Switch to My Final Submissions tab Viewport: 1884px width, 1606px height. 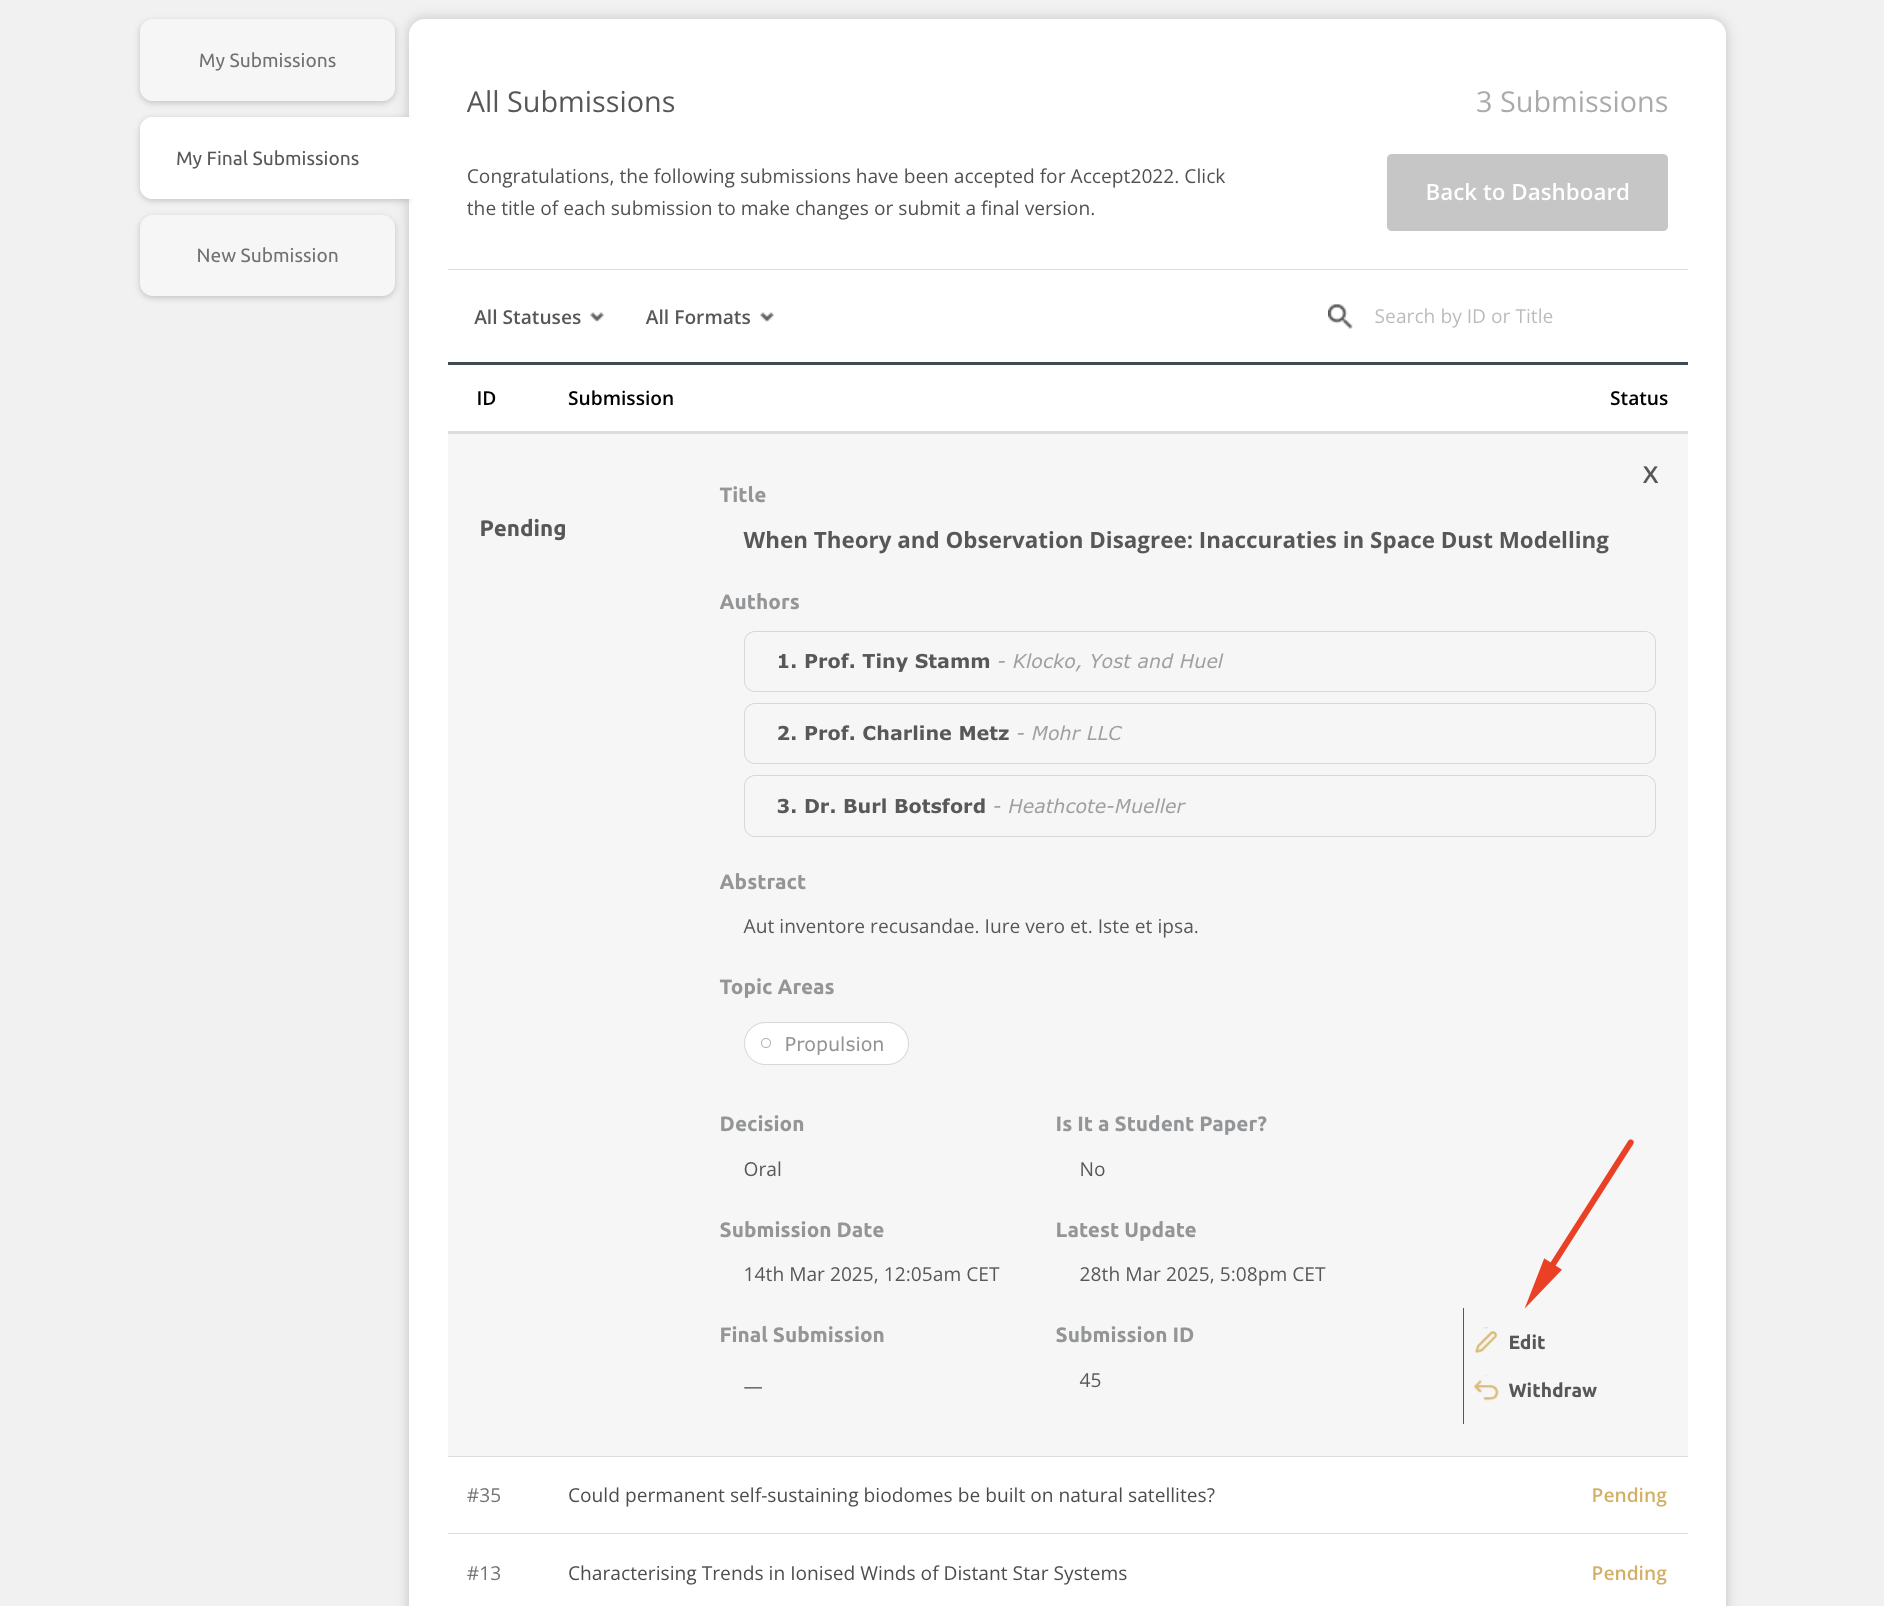coord(267,158)
